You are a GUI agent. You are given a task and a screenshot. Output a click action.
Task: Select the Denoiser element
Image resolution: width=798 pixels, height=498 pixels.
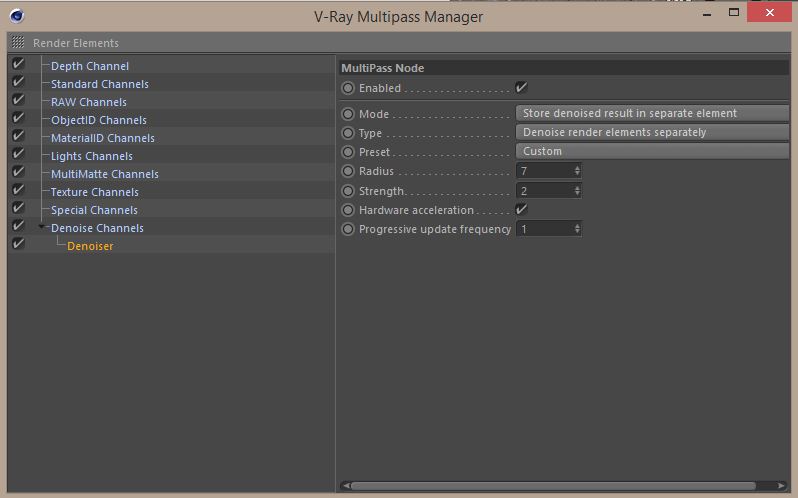(90, 246)
